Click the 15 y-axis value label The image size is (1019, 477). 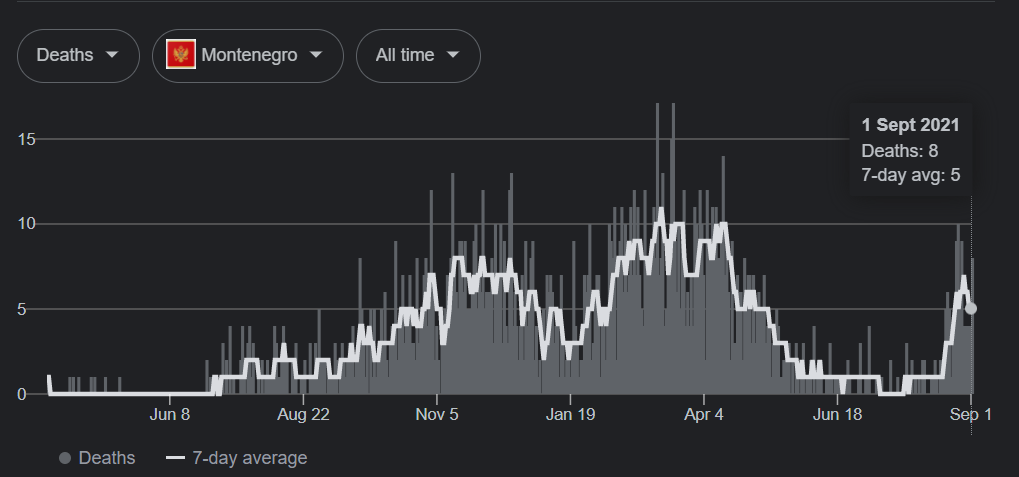[x=28, y=139]
